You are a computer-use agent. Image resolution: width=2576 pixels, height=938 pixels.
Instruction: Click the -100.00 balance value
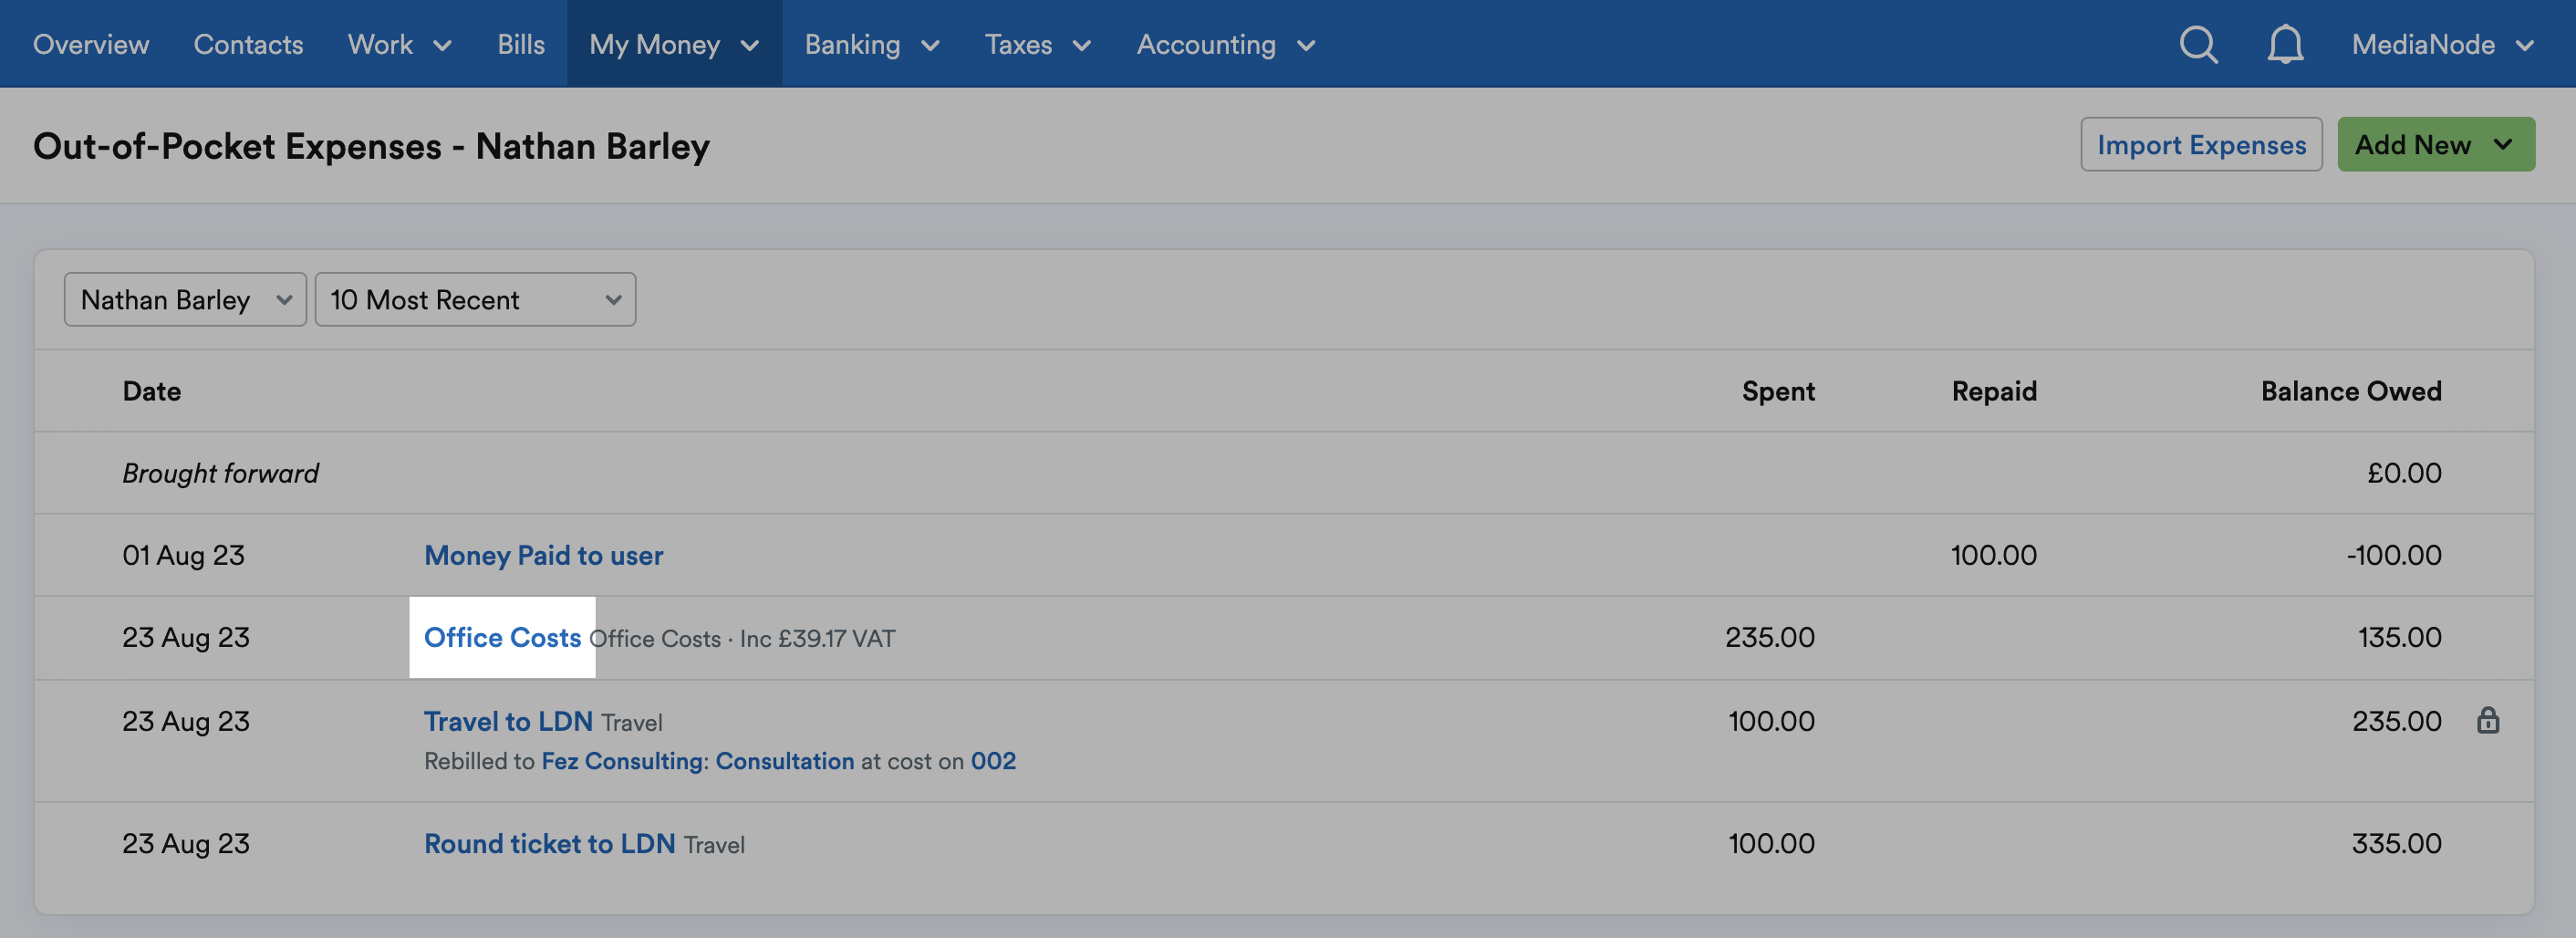coord(2394,555)
